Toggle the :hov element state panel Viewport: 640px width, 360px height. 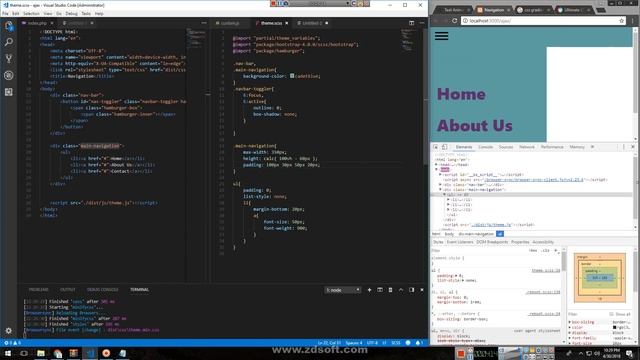click(533, 251)
